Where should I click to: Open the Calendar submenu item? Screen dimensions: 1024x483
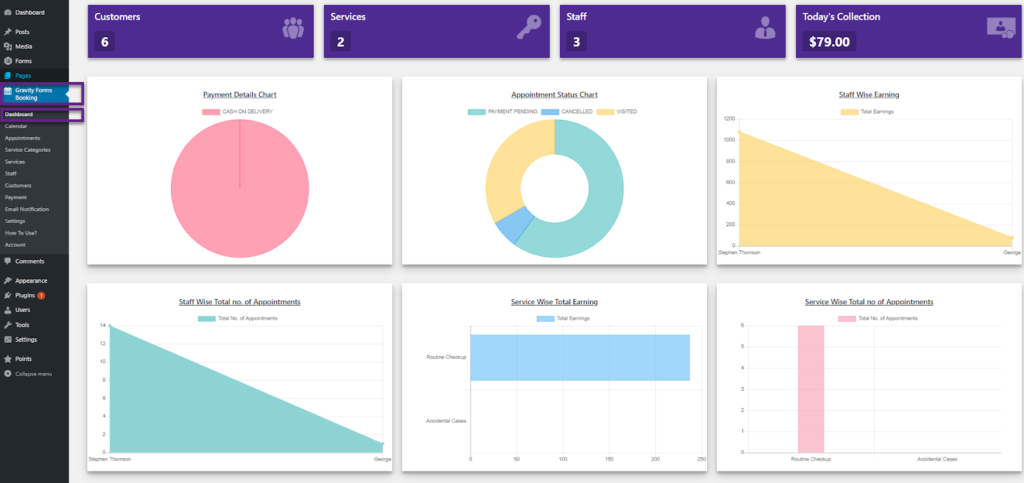click(x=16, y=127)
